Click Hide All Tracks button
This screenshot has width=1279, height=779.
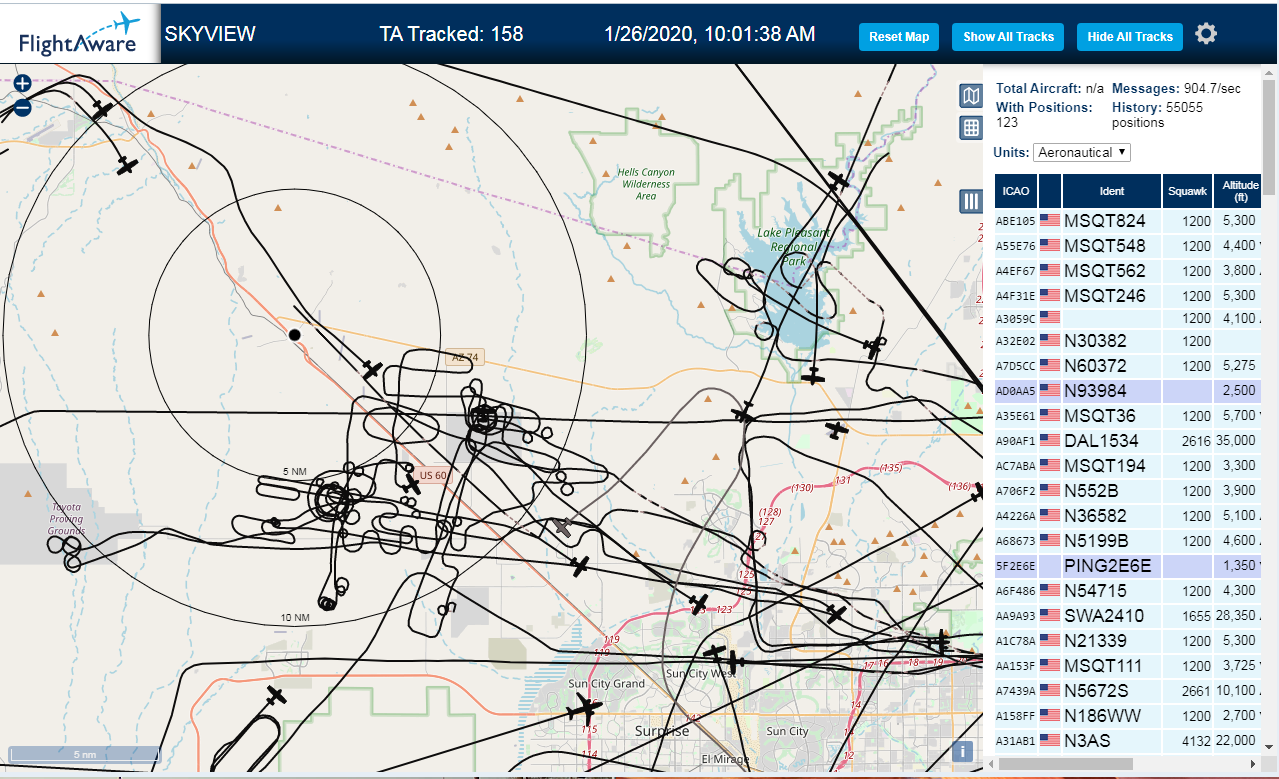tap(1130, 37)
